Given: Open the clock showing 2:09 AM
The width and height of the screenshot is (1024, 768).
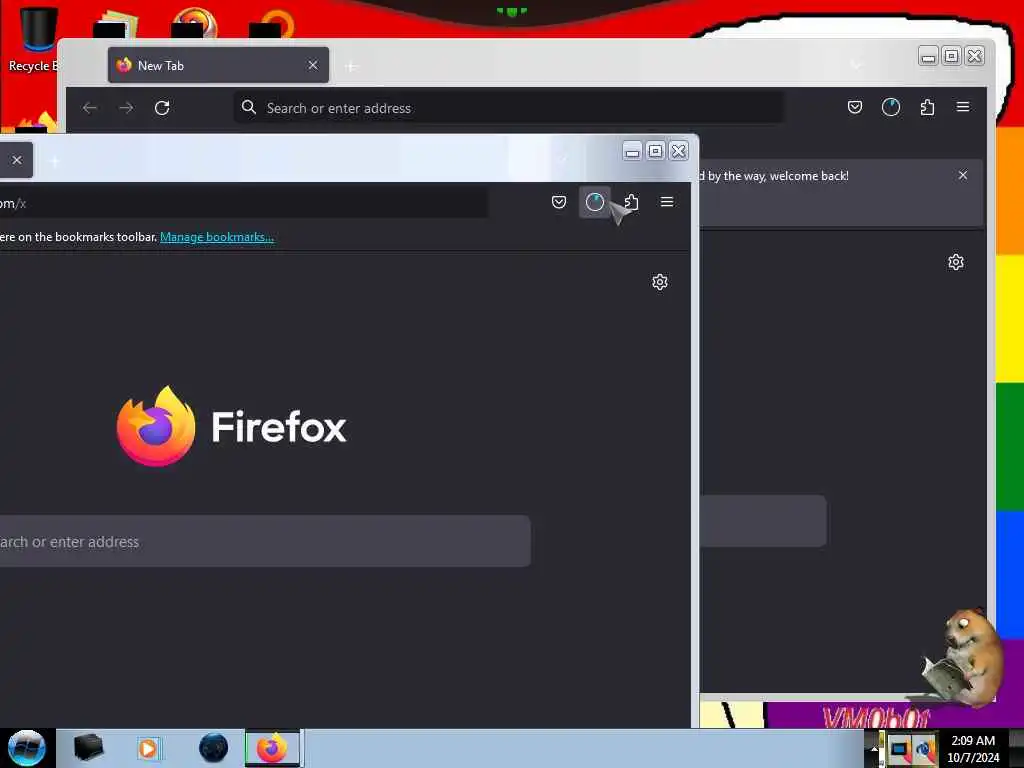Looking at the screenshot, I should (973, 749).
